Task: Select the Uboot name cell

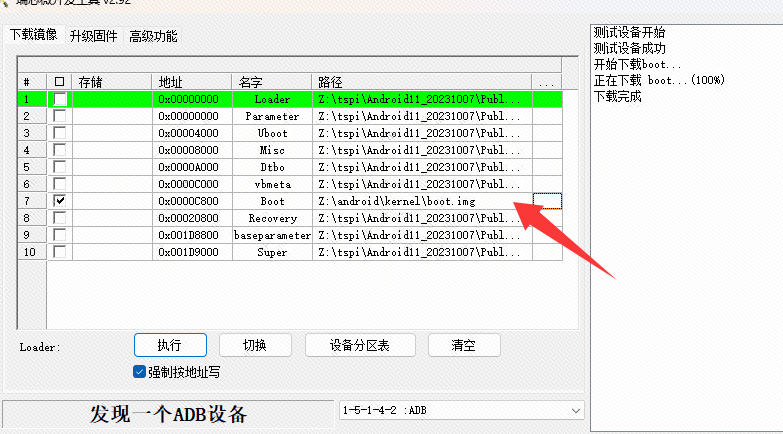Action: (272, 133)
